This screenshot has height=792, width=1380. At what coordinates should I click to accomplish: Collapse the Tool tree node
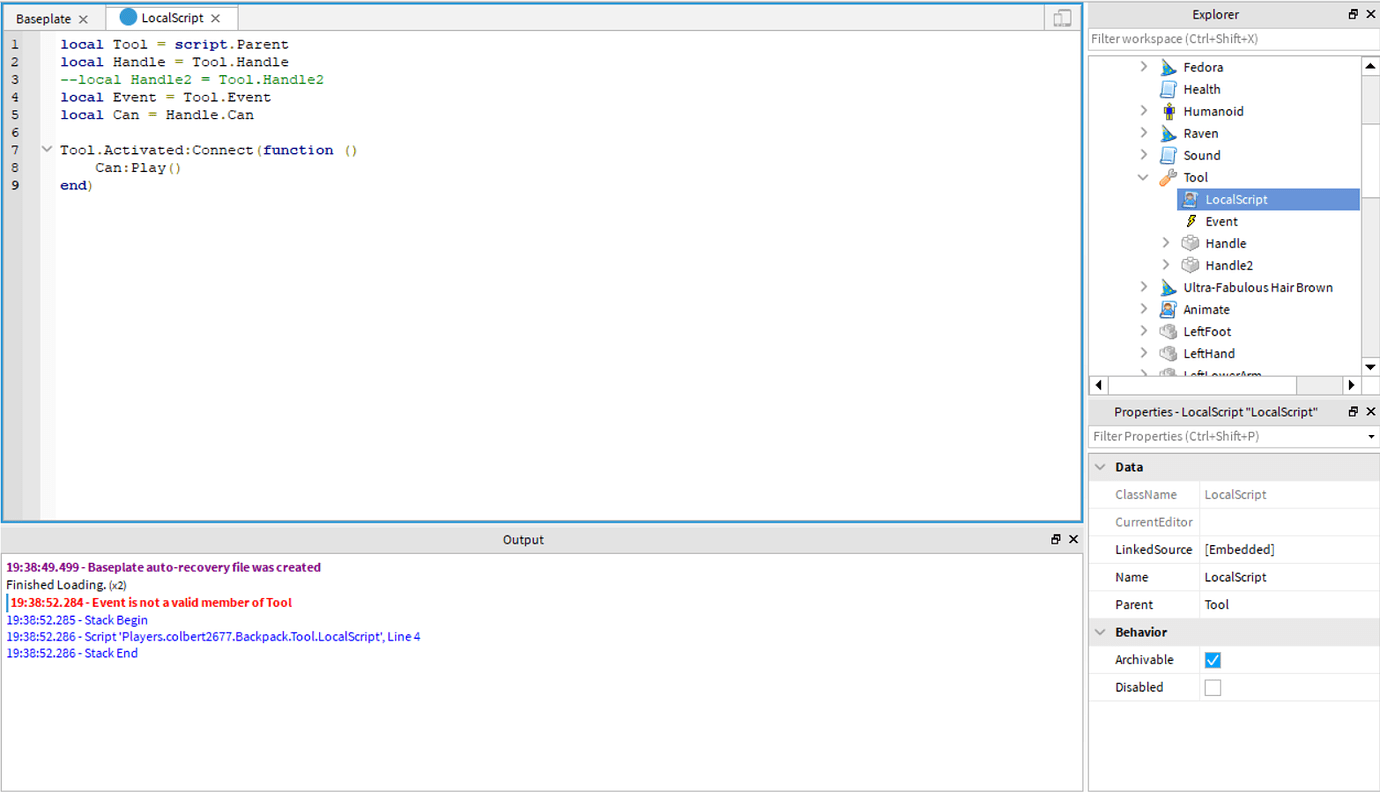pyautogui.click(x=1144, y=177)
